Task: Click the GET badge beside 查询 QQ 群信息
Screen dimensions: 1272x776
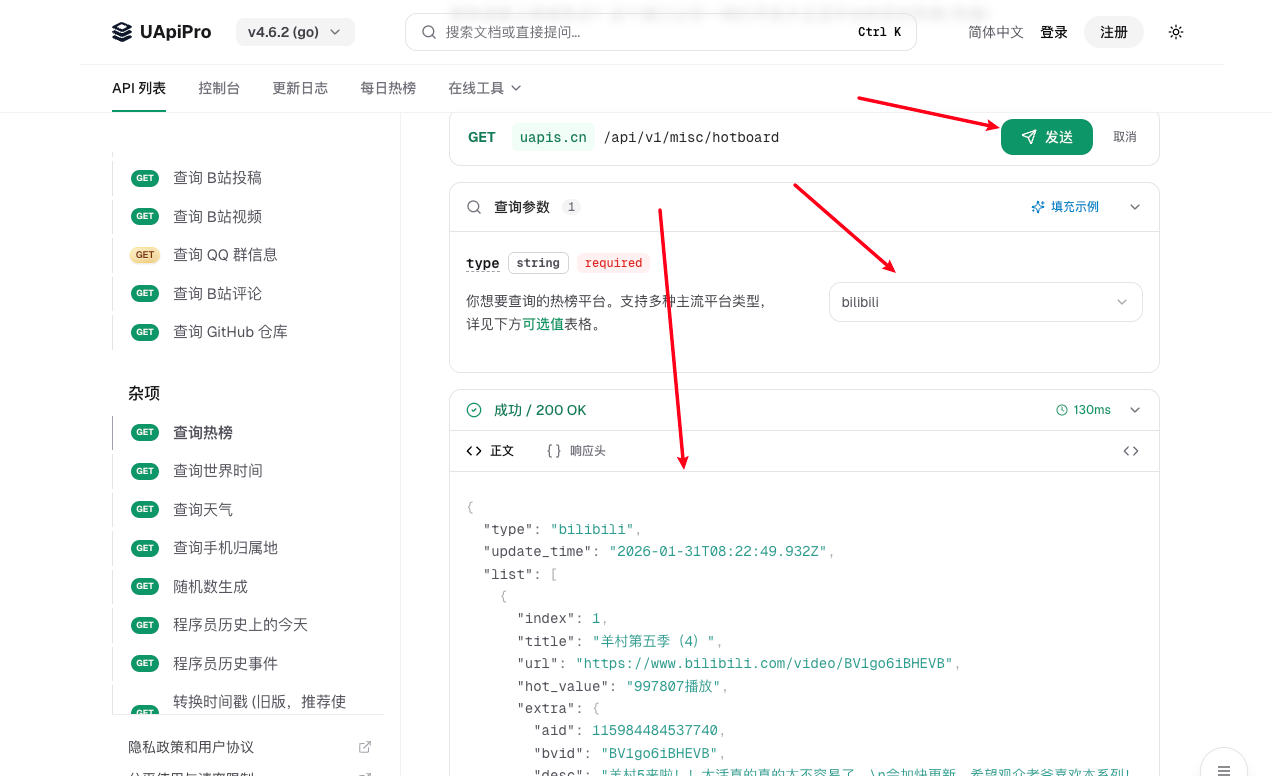Action: [x=145, y=255]
